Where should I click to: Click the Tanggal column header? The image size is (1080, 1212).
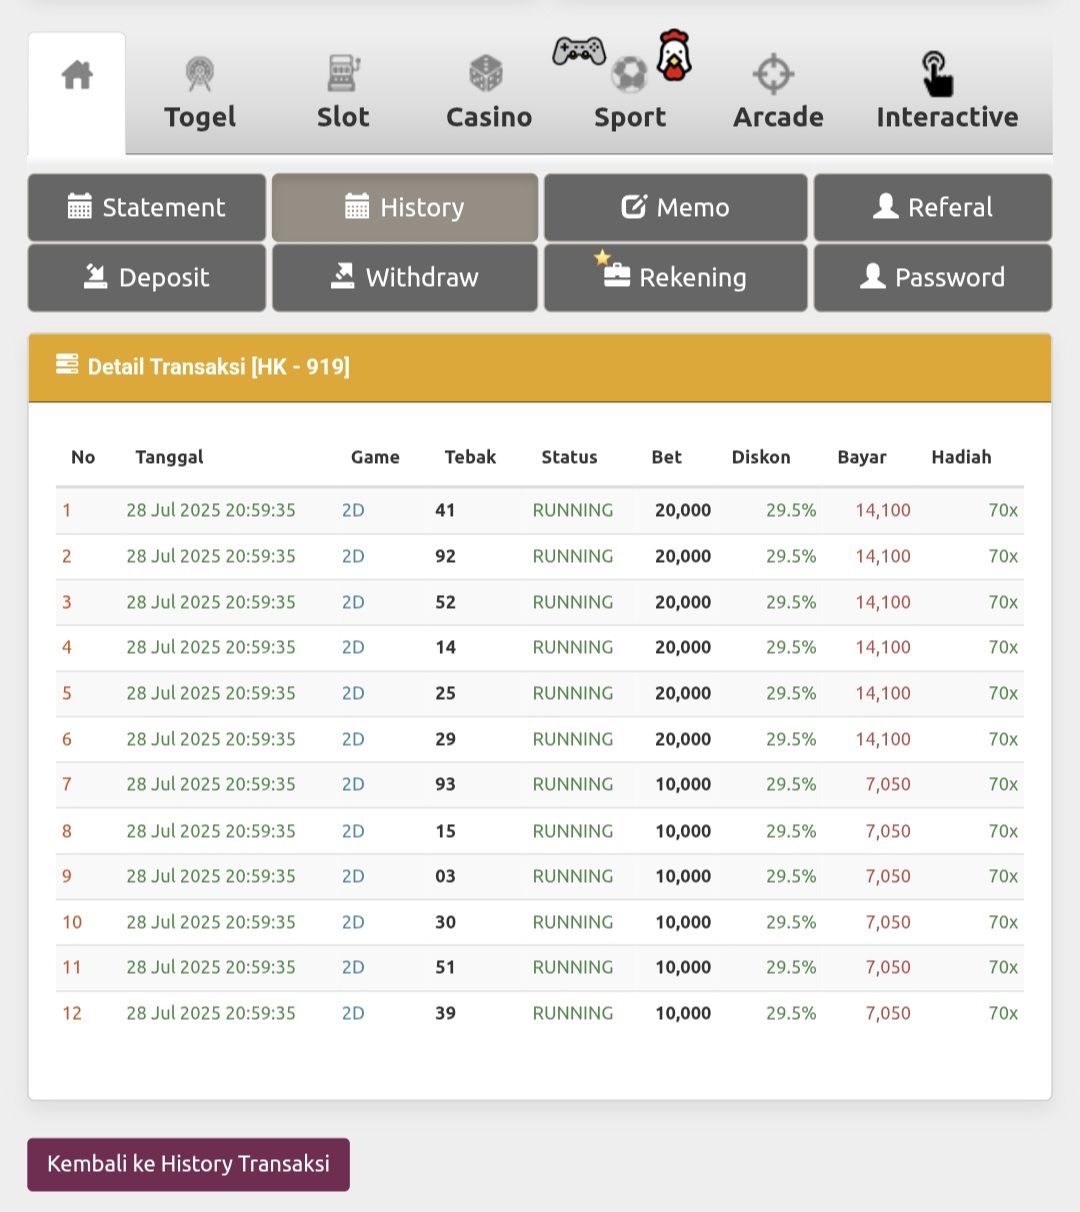coord(169,457)
